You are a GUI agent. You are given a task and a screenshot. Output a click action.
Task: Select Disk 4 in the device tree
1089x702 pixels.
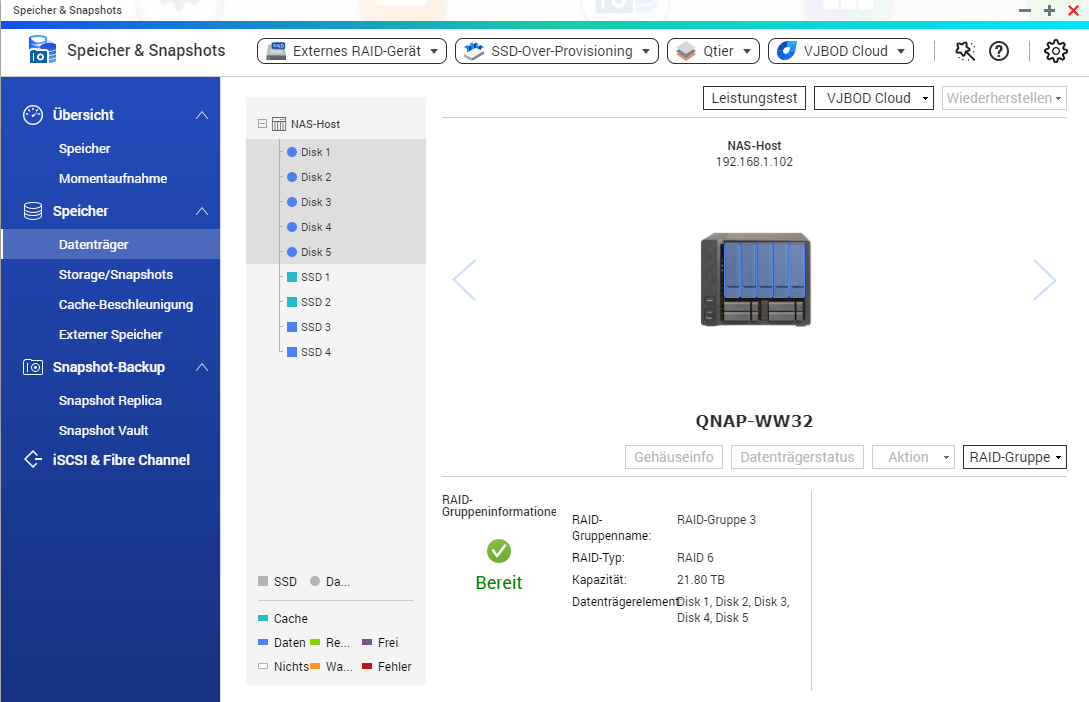pos(316,227)
